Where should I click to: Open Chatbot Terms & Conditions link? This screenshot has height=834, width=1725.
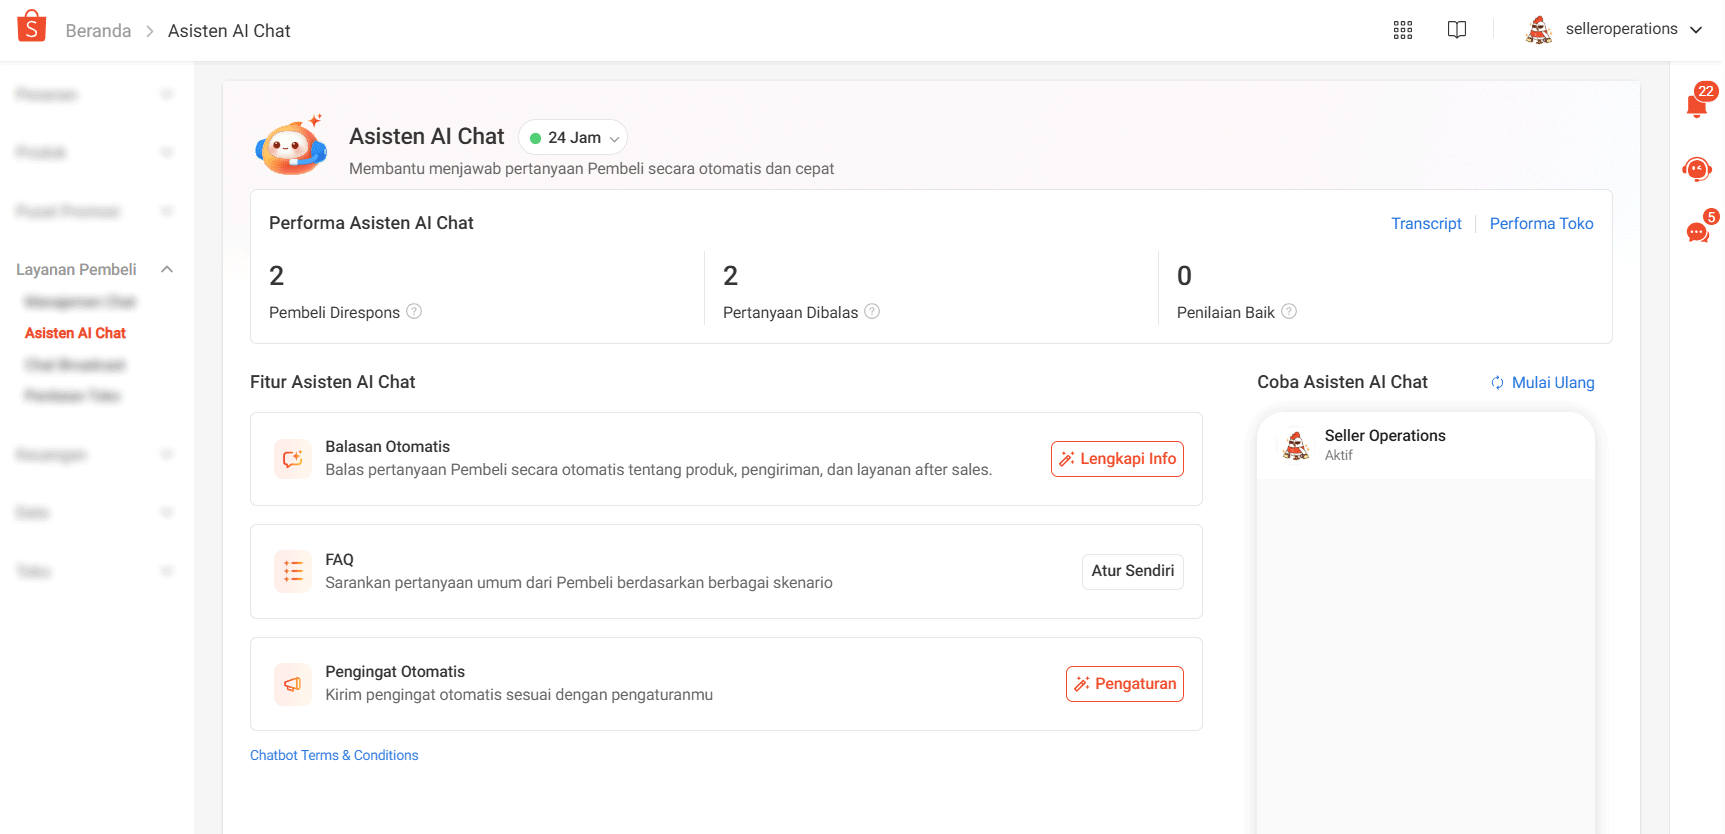click(334, 755)
